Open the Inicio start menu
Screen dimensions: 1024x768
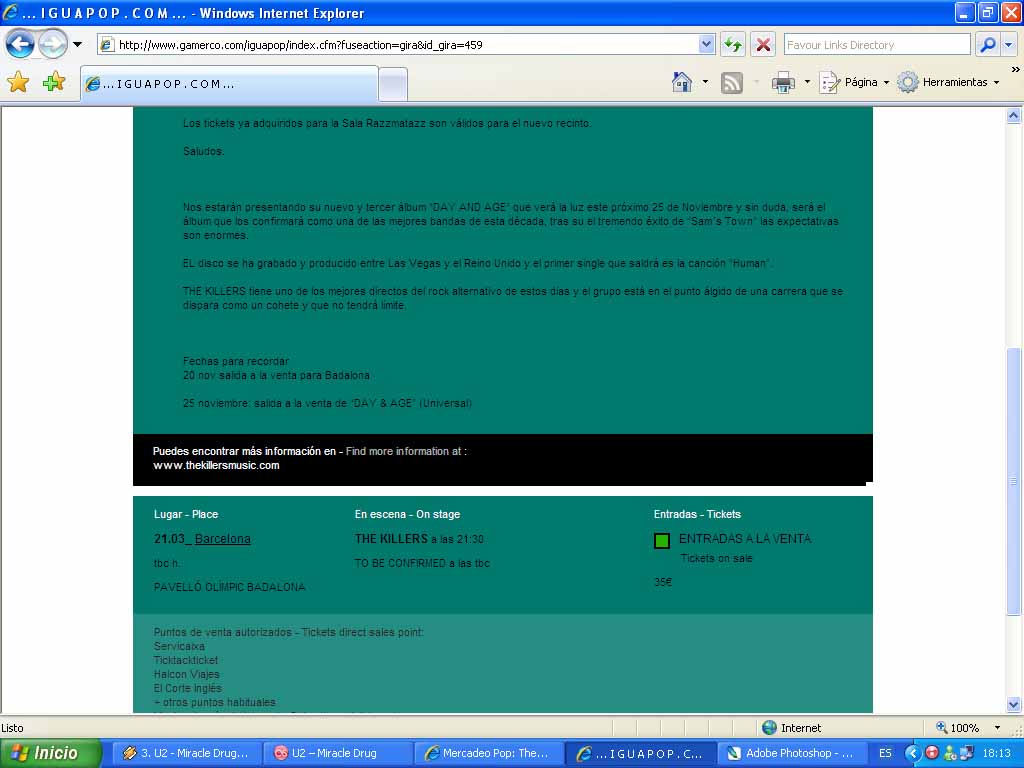(51, 753)
